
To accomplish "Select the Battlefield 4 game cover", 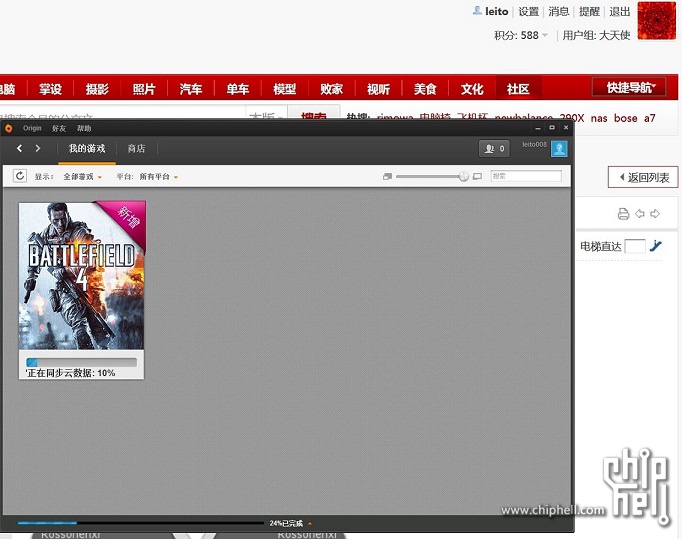I will click(x=82, y=275).
